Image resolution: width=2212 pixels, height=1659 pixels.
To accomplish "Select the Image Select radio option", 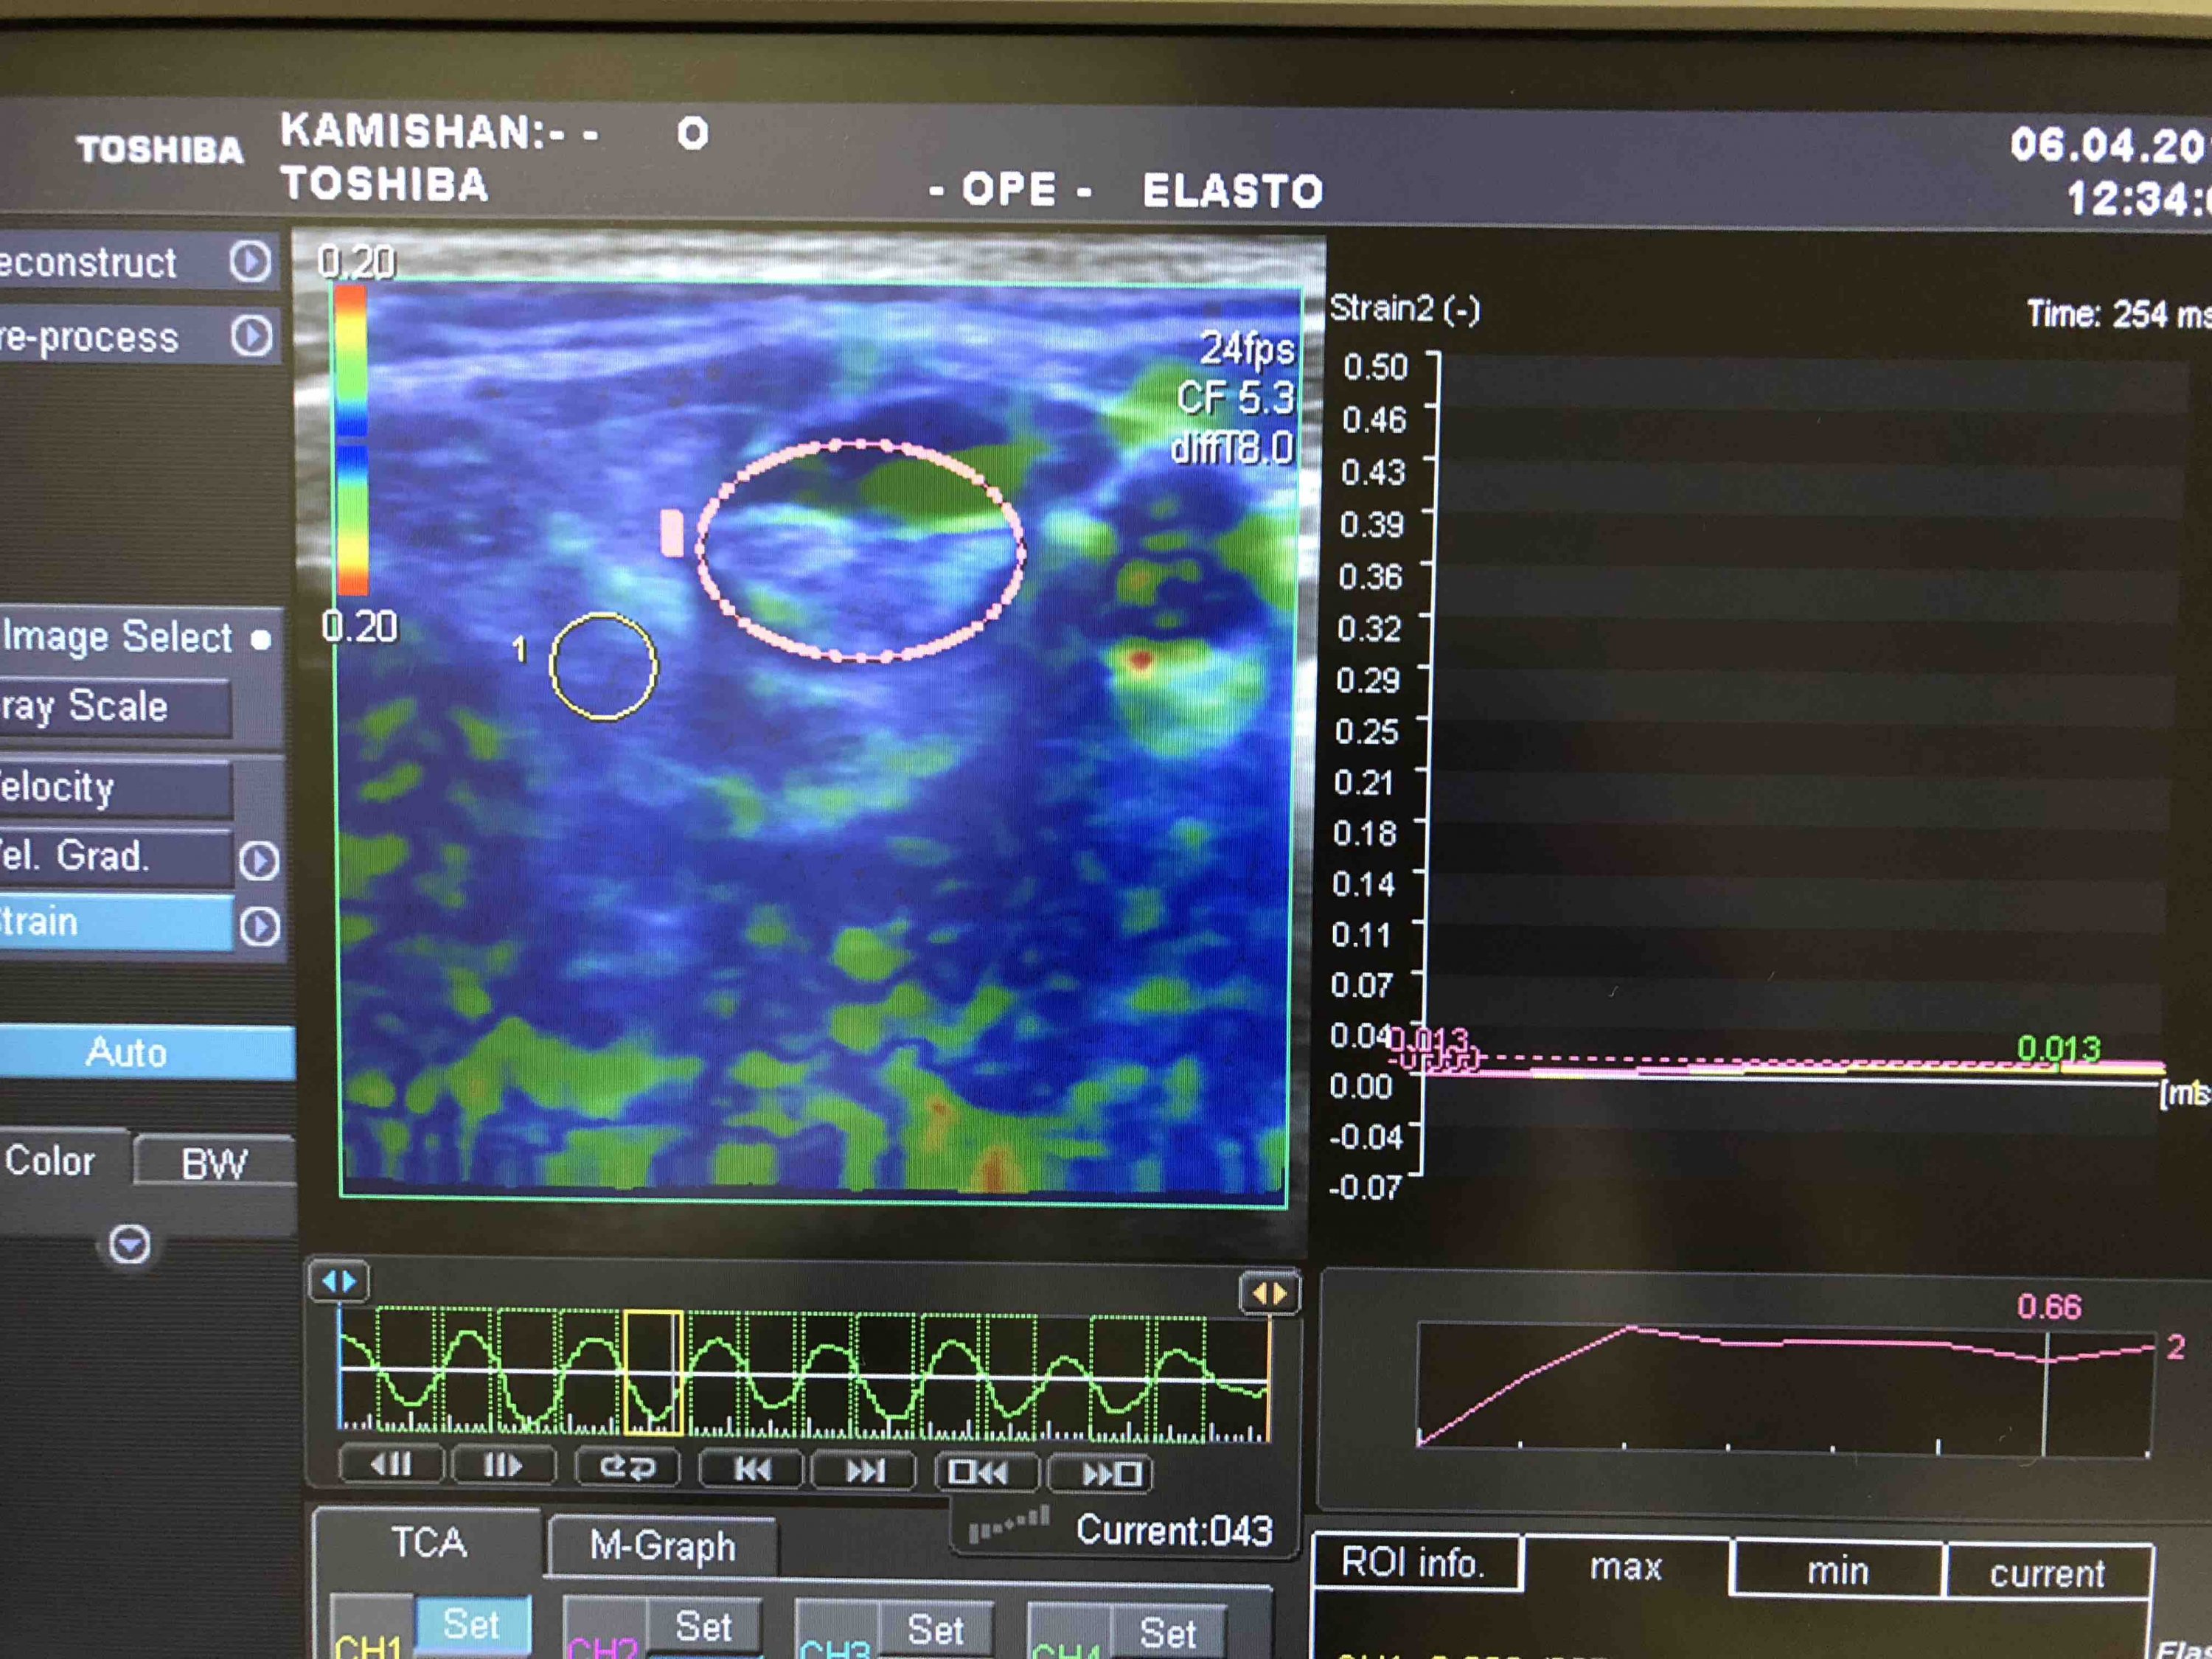I will [x=261, y=640].
